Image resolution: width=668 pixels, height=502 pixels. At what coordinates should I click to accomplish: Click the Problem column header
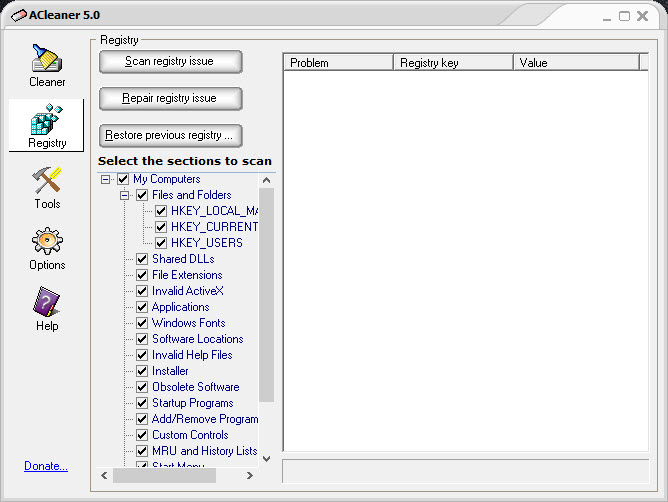point(338,63)
